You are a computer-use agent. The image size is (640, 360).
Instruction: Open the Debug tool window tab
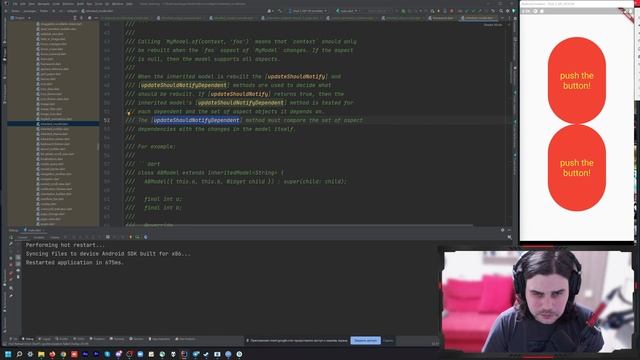[28, 339]
